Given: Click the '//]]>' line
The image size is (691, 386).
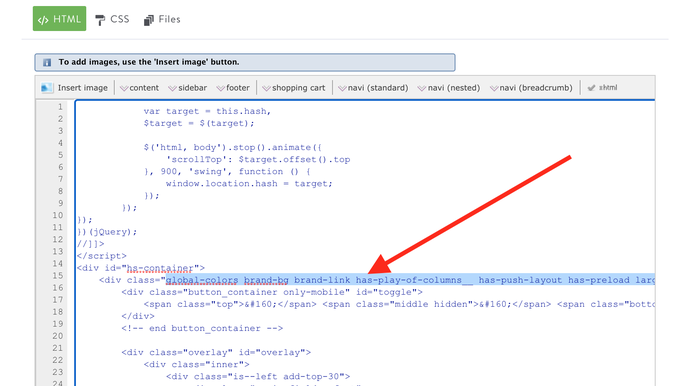Looking at the screenshot, I should coord(90,244).
